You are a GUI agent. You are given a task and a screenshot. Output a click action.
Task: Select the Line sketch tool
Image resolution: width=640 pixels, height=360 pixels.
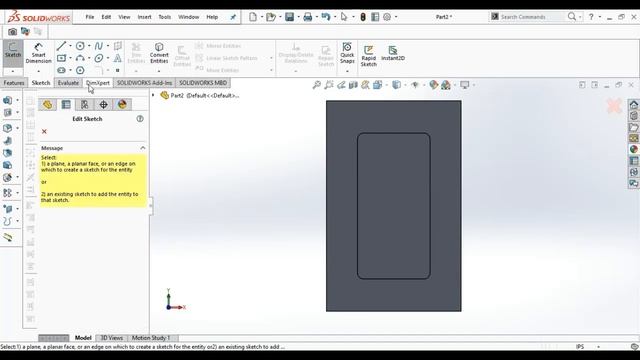pyautogui.click(x=62, y=46)
